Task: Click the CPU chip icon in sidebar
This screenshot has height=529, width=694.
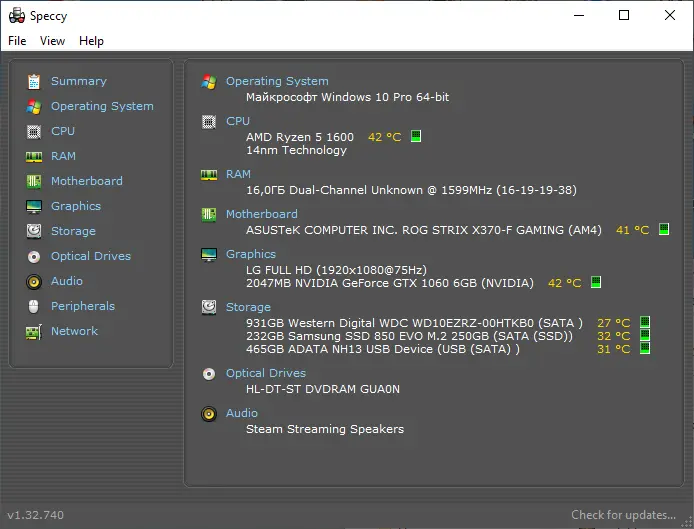Action: [x=34, y=131]
